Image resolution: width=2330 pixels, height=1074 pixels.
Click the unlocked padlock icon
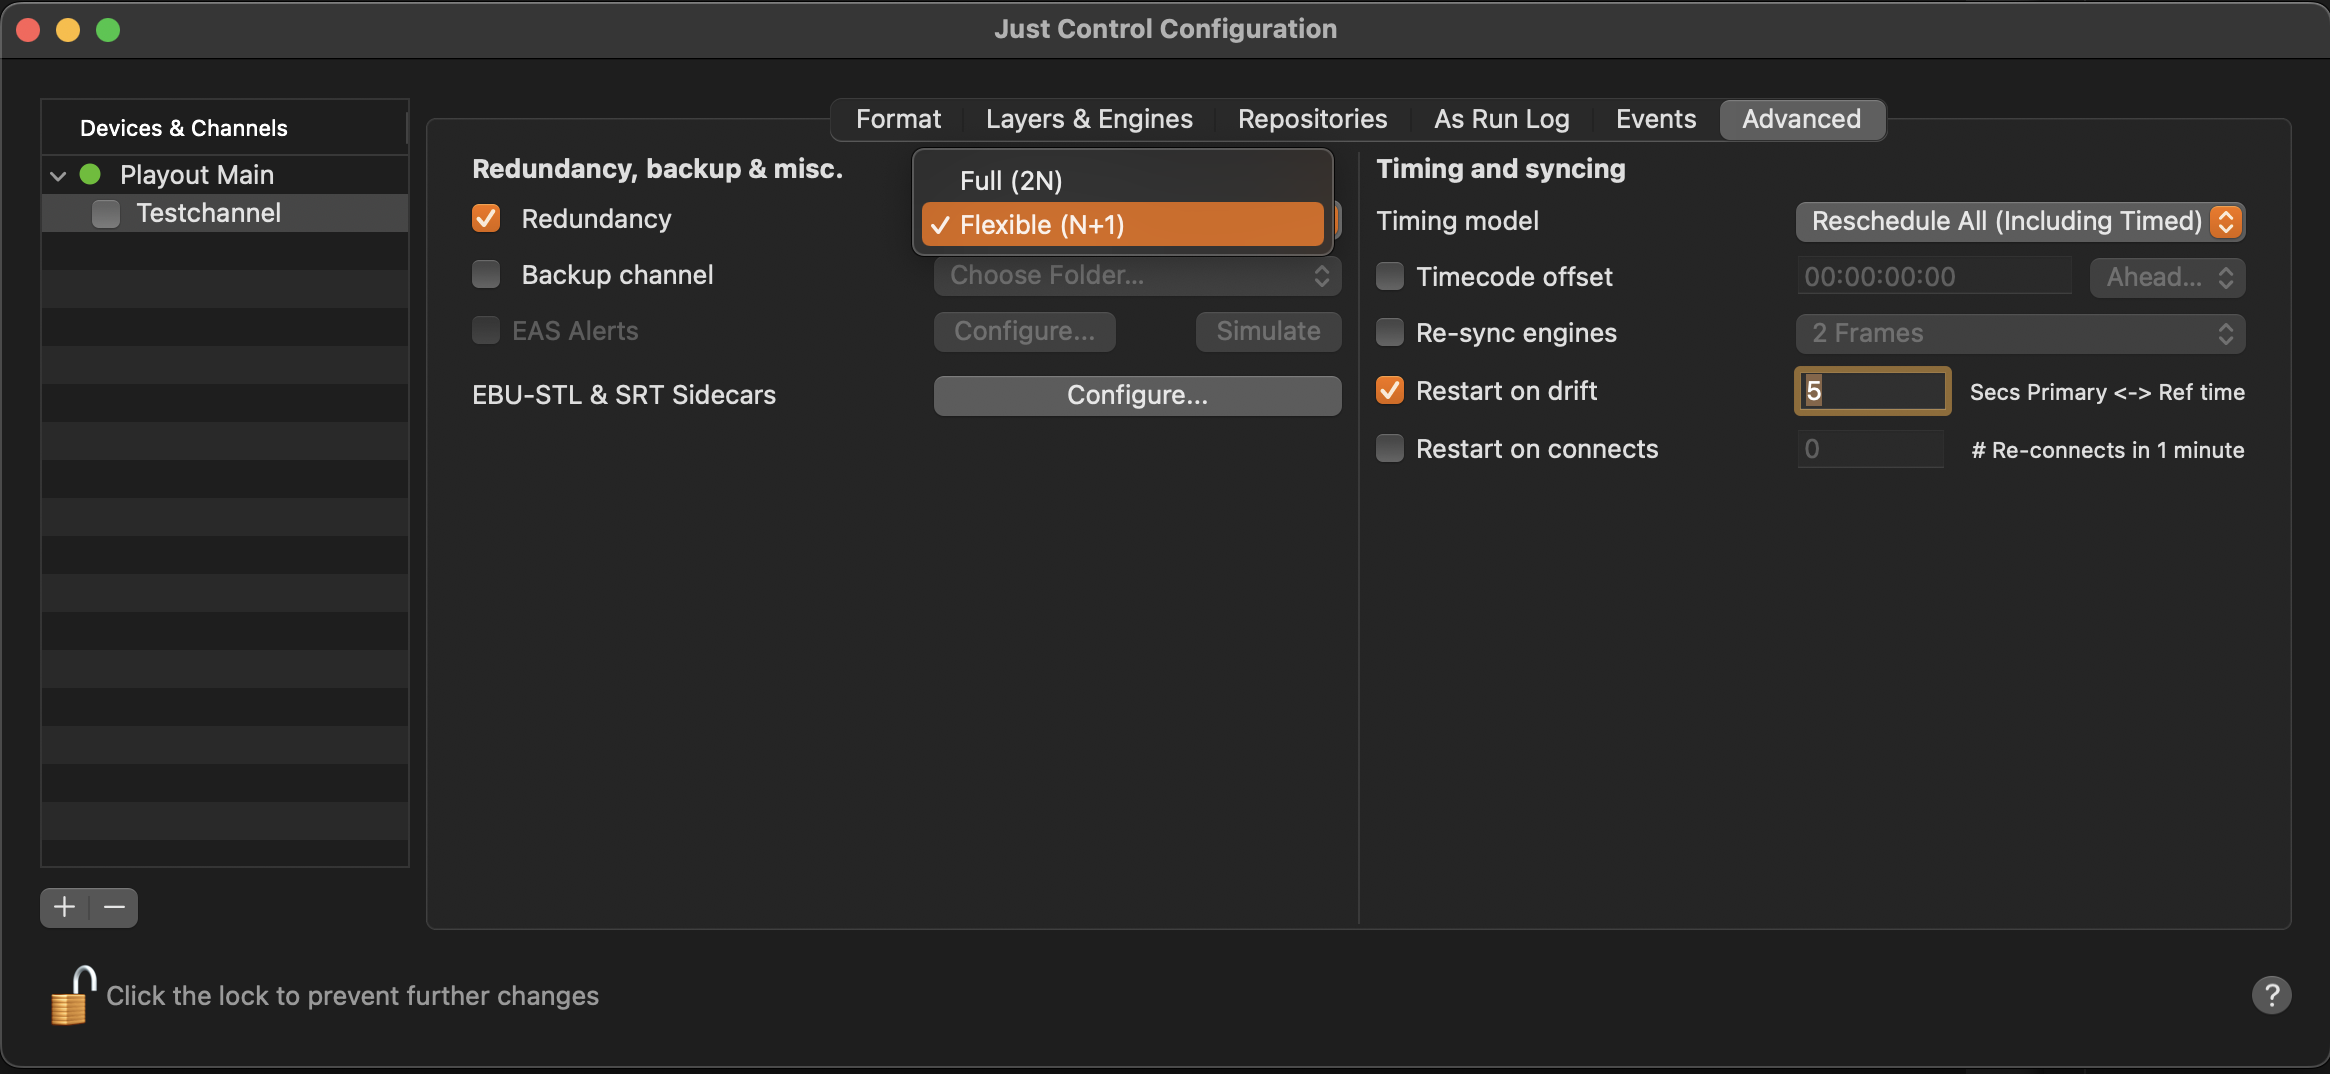pos(72,995)
